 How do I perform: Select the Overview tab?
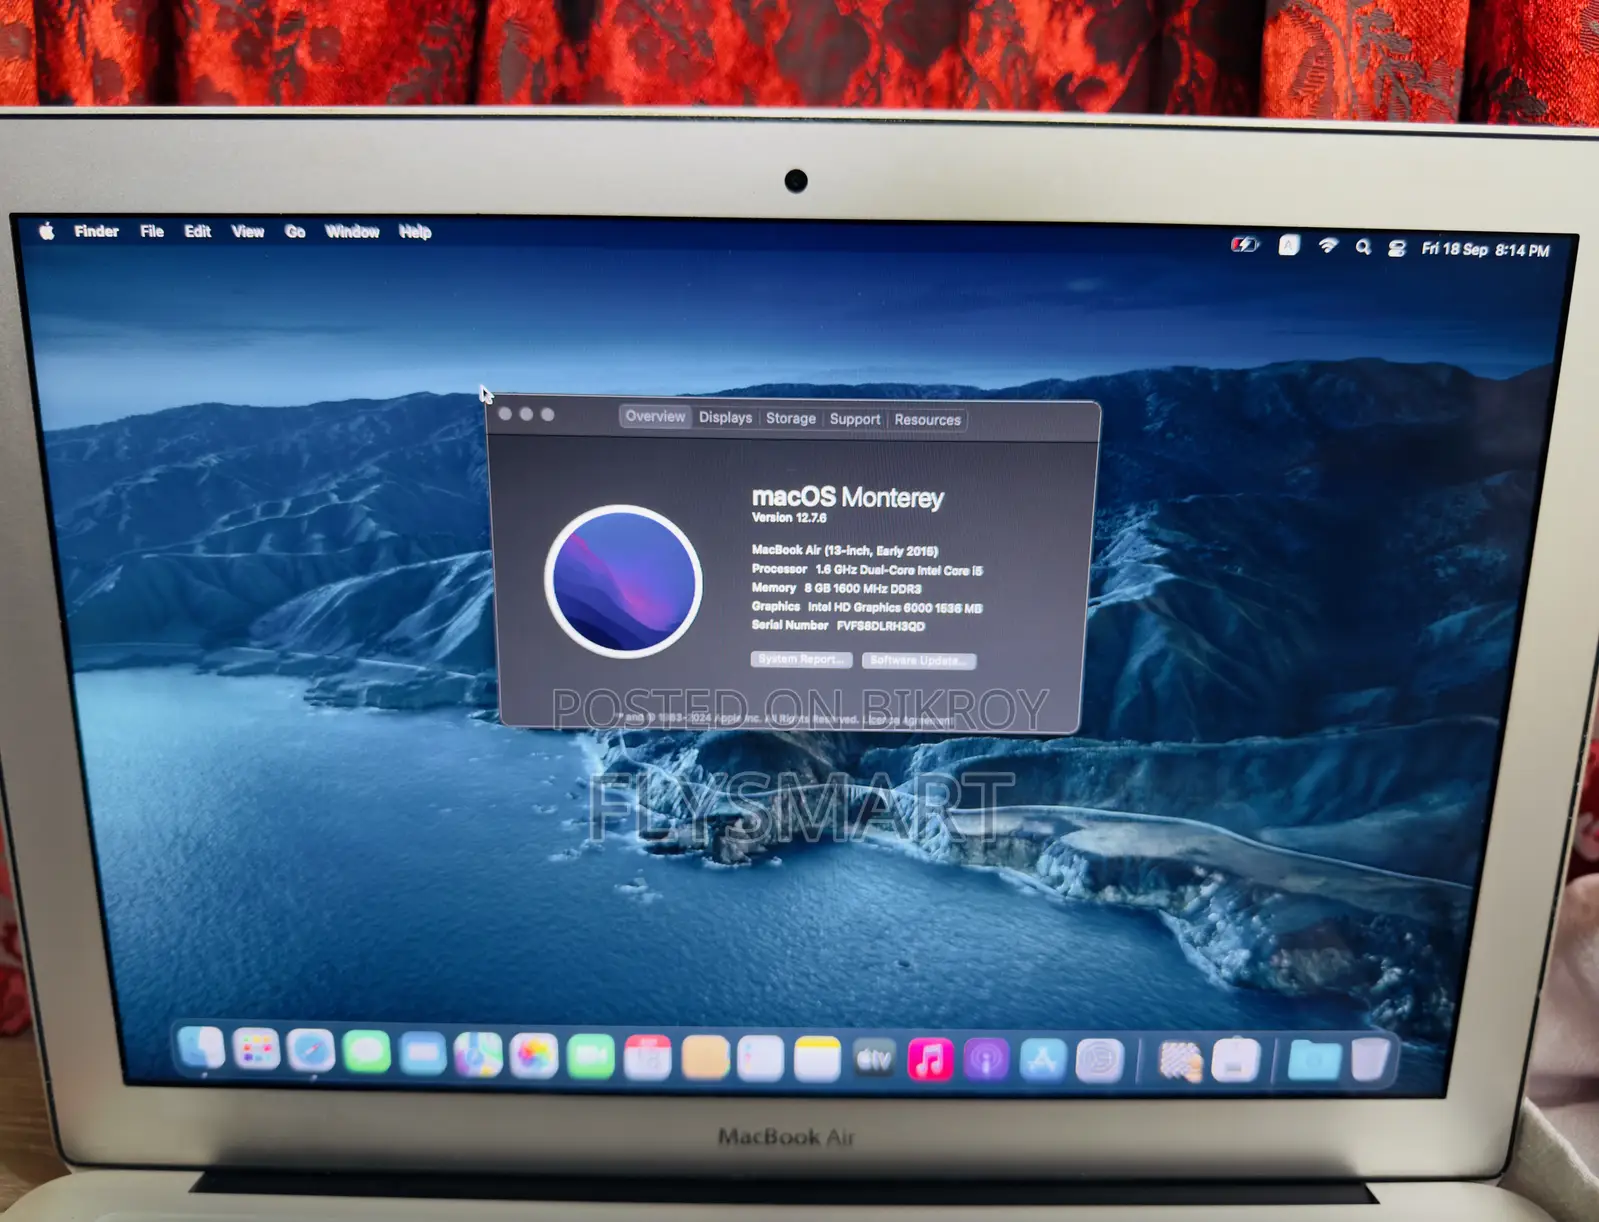[656, 416]
